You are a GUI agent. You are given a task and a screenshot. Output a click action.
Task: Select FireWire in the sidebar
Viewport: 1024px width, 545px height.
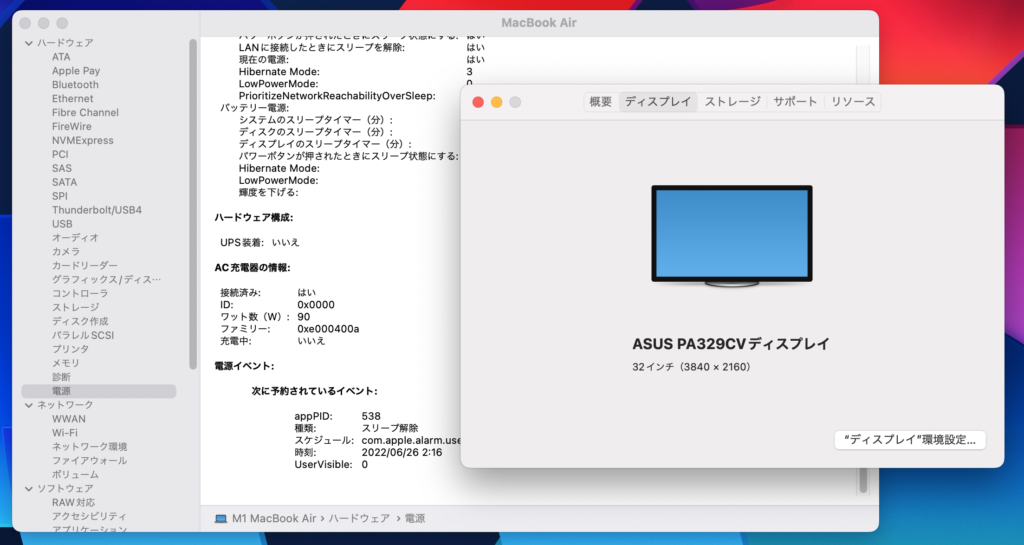71,127
